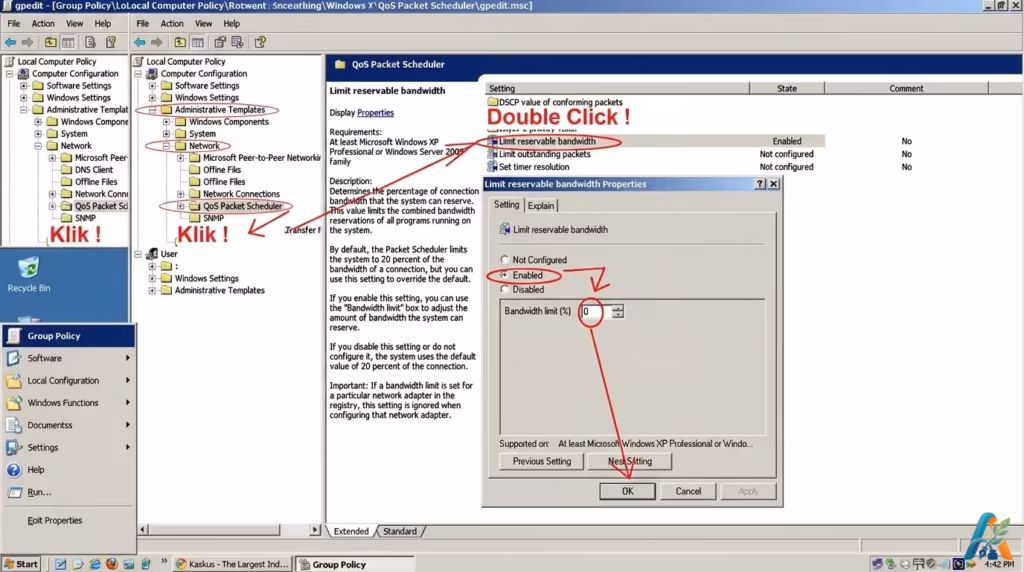This screenshot has height=572, width=1024.
Task: Switch to Kaskus browser task on taskbar
Action: (232, 564)
